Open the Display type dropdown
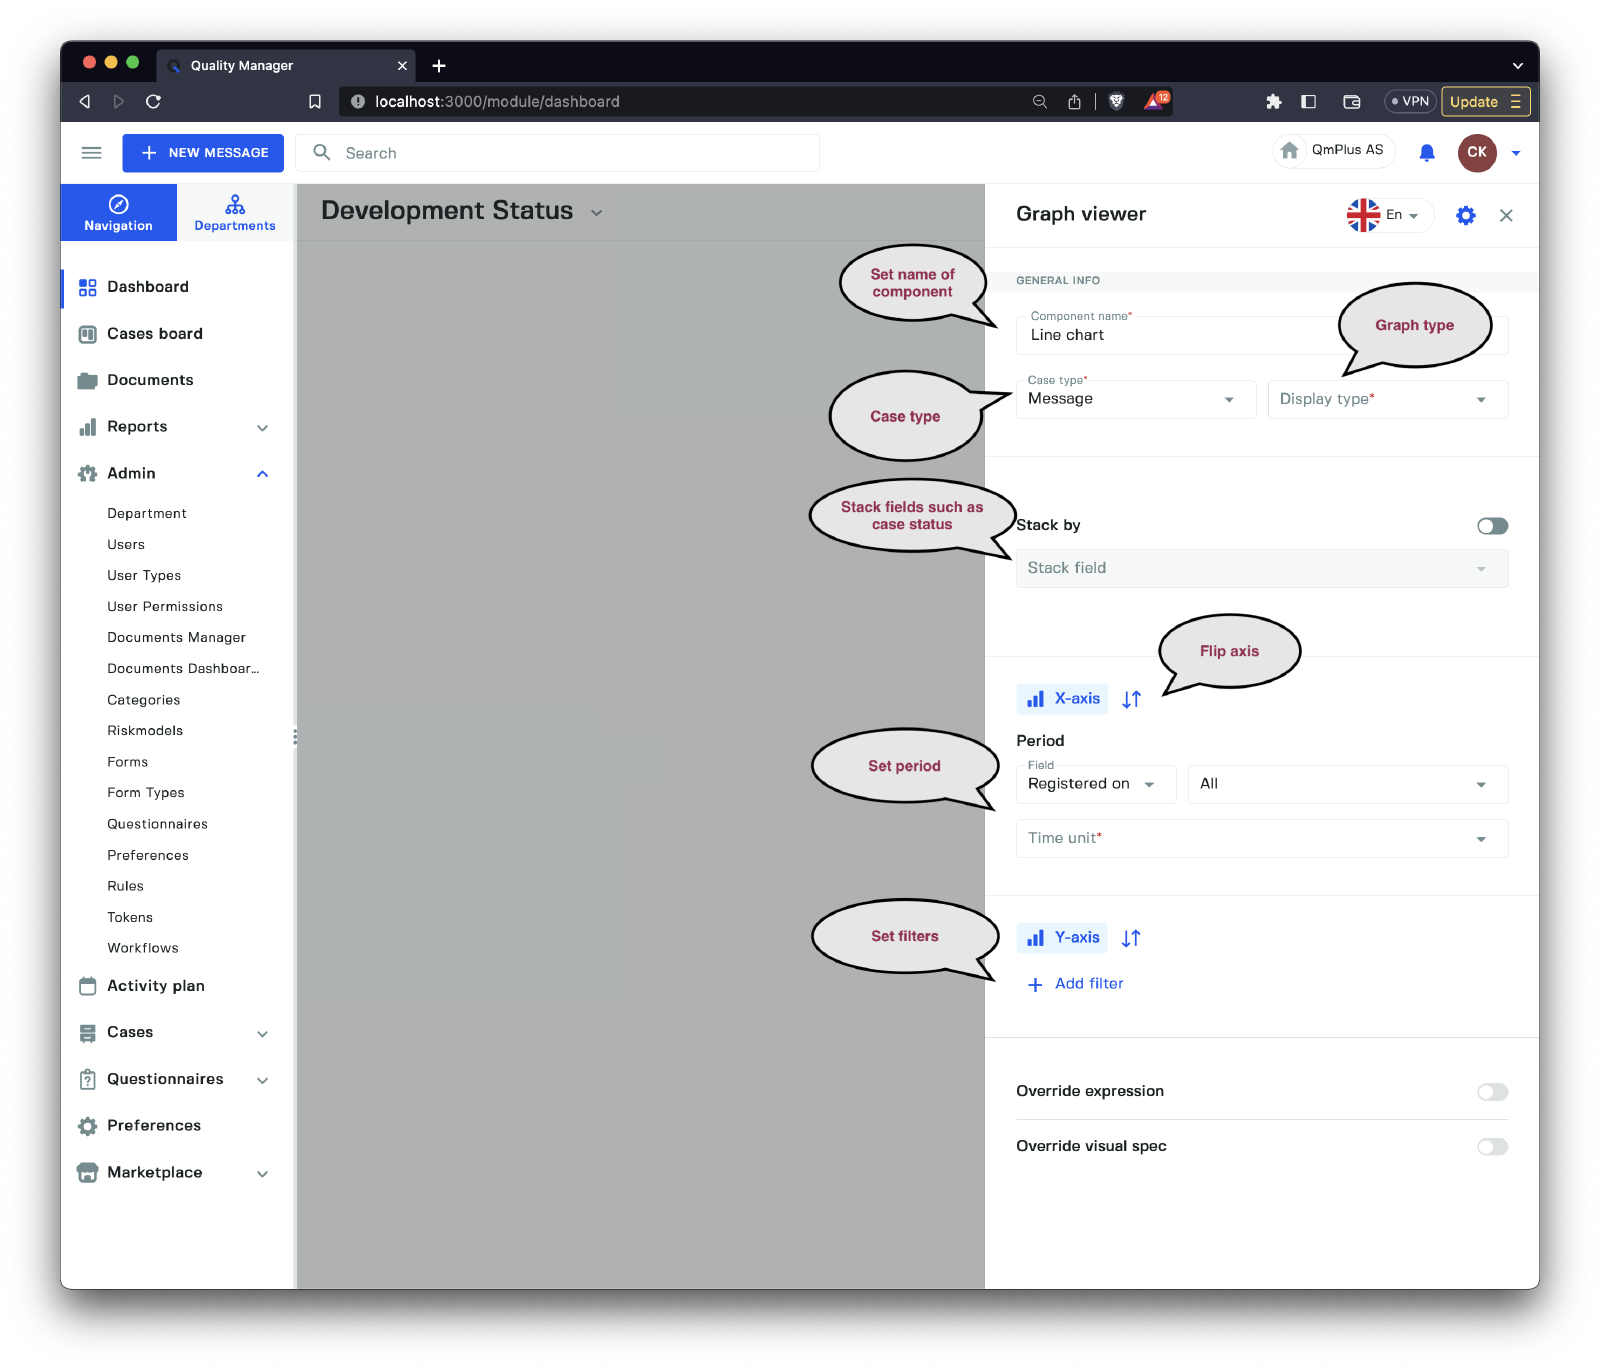Viewport: 1600px width, 1369px height. tap(1387, 400)
